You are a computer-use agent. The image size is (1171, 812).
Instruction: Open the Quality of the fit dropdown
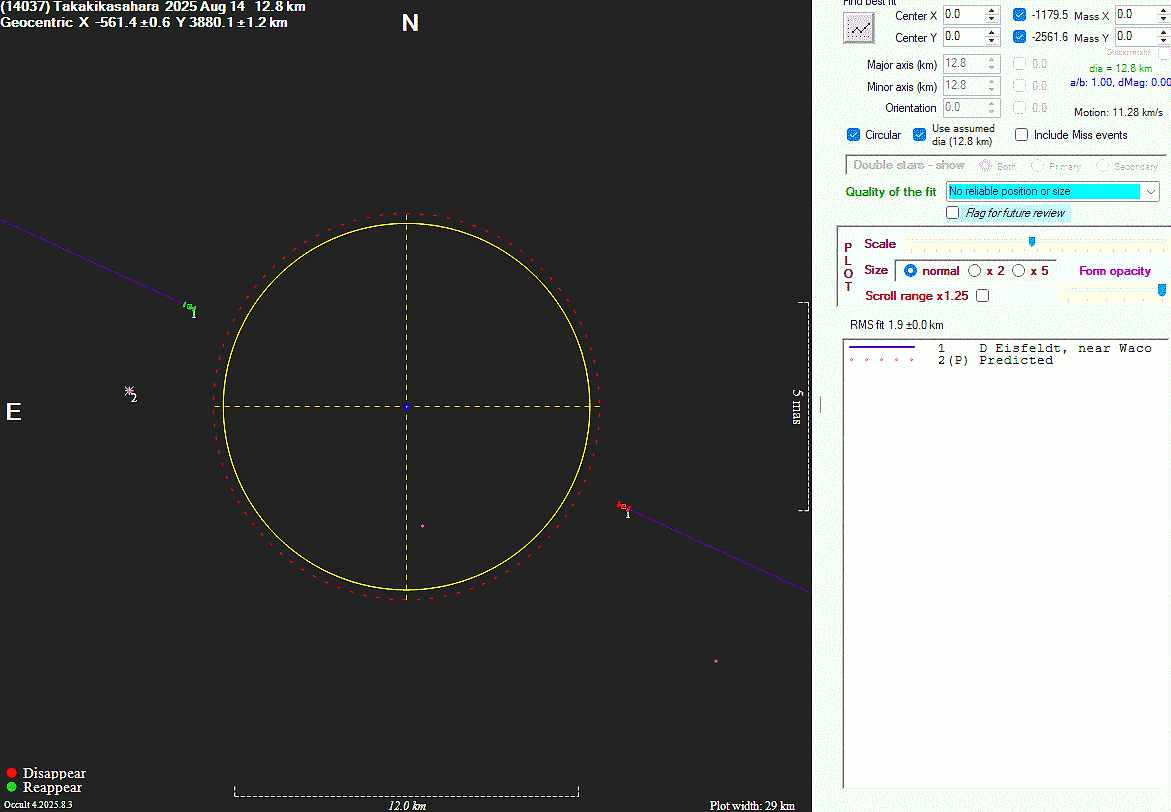(1052, 192)
